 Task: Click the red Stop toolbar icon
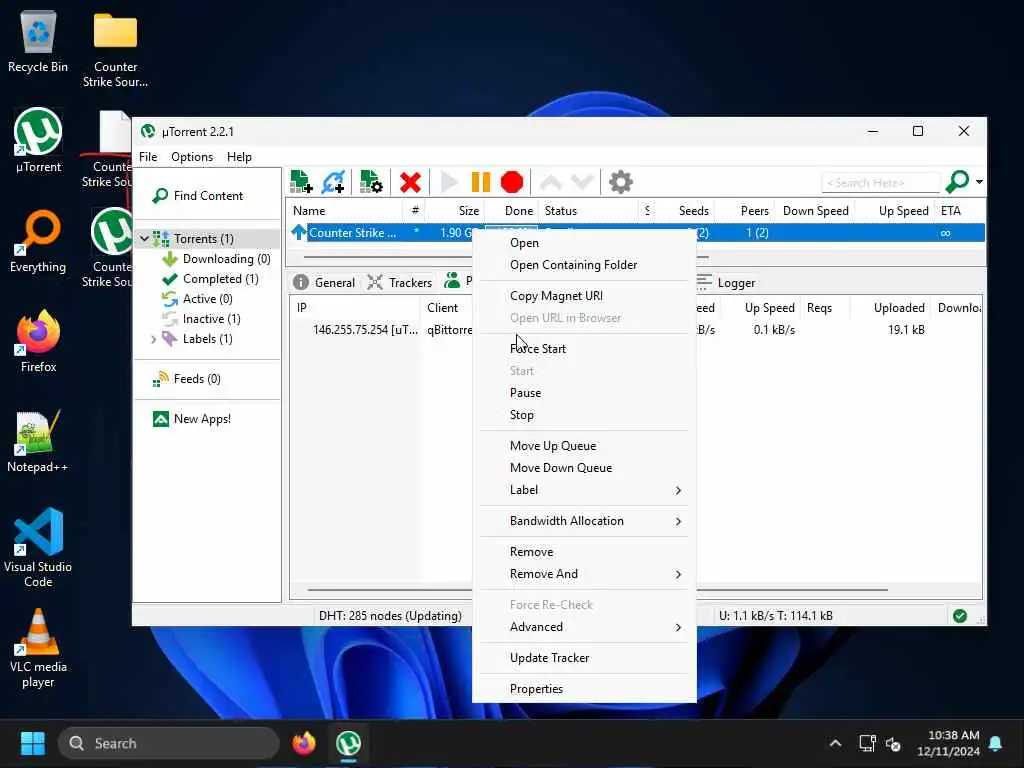(512, 182)
